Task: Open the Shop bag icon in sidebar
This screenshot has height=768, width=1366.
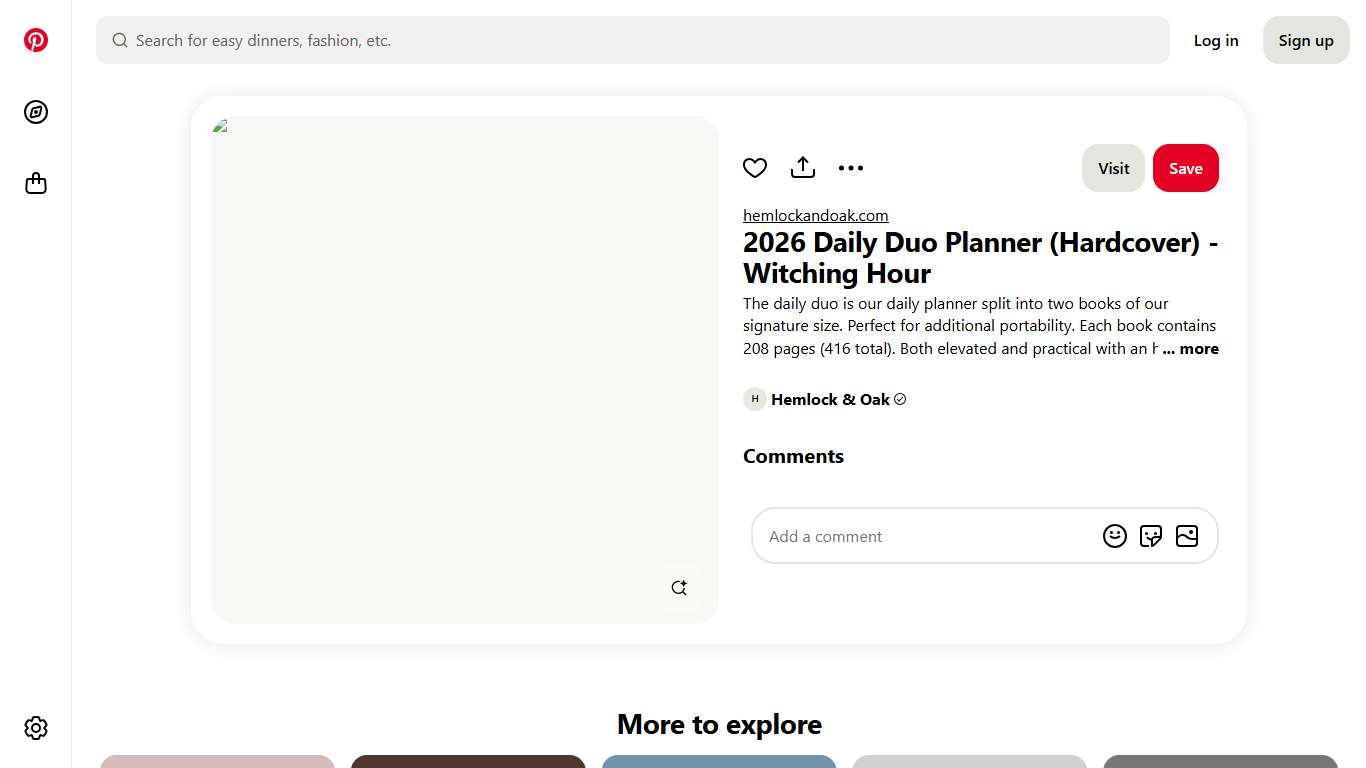Action: [x=36, y=183]
